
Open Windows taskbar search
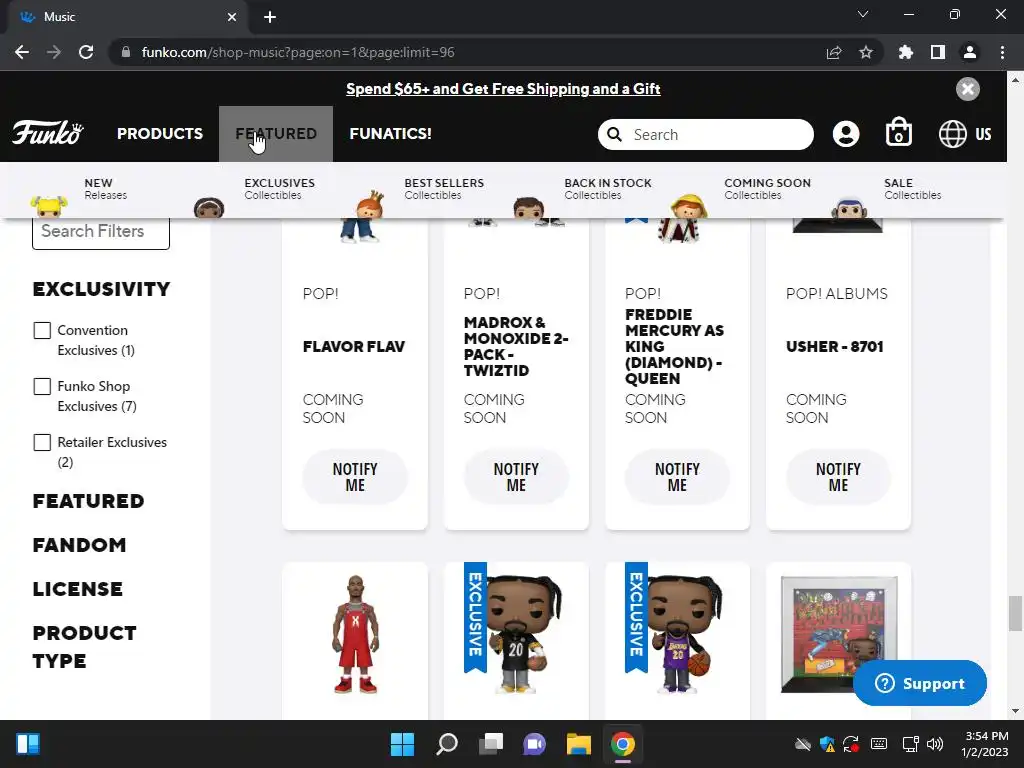coord(447,744)
